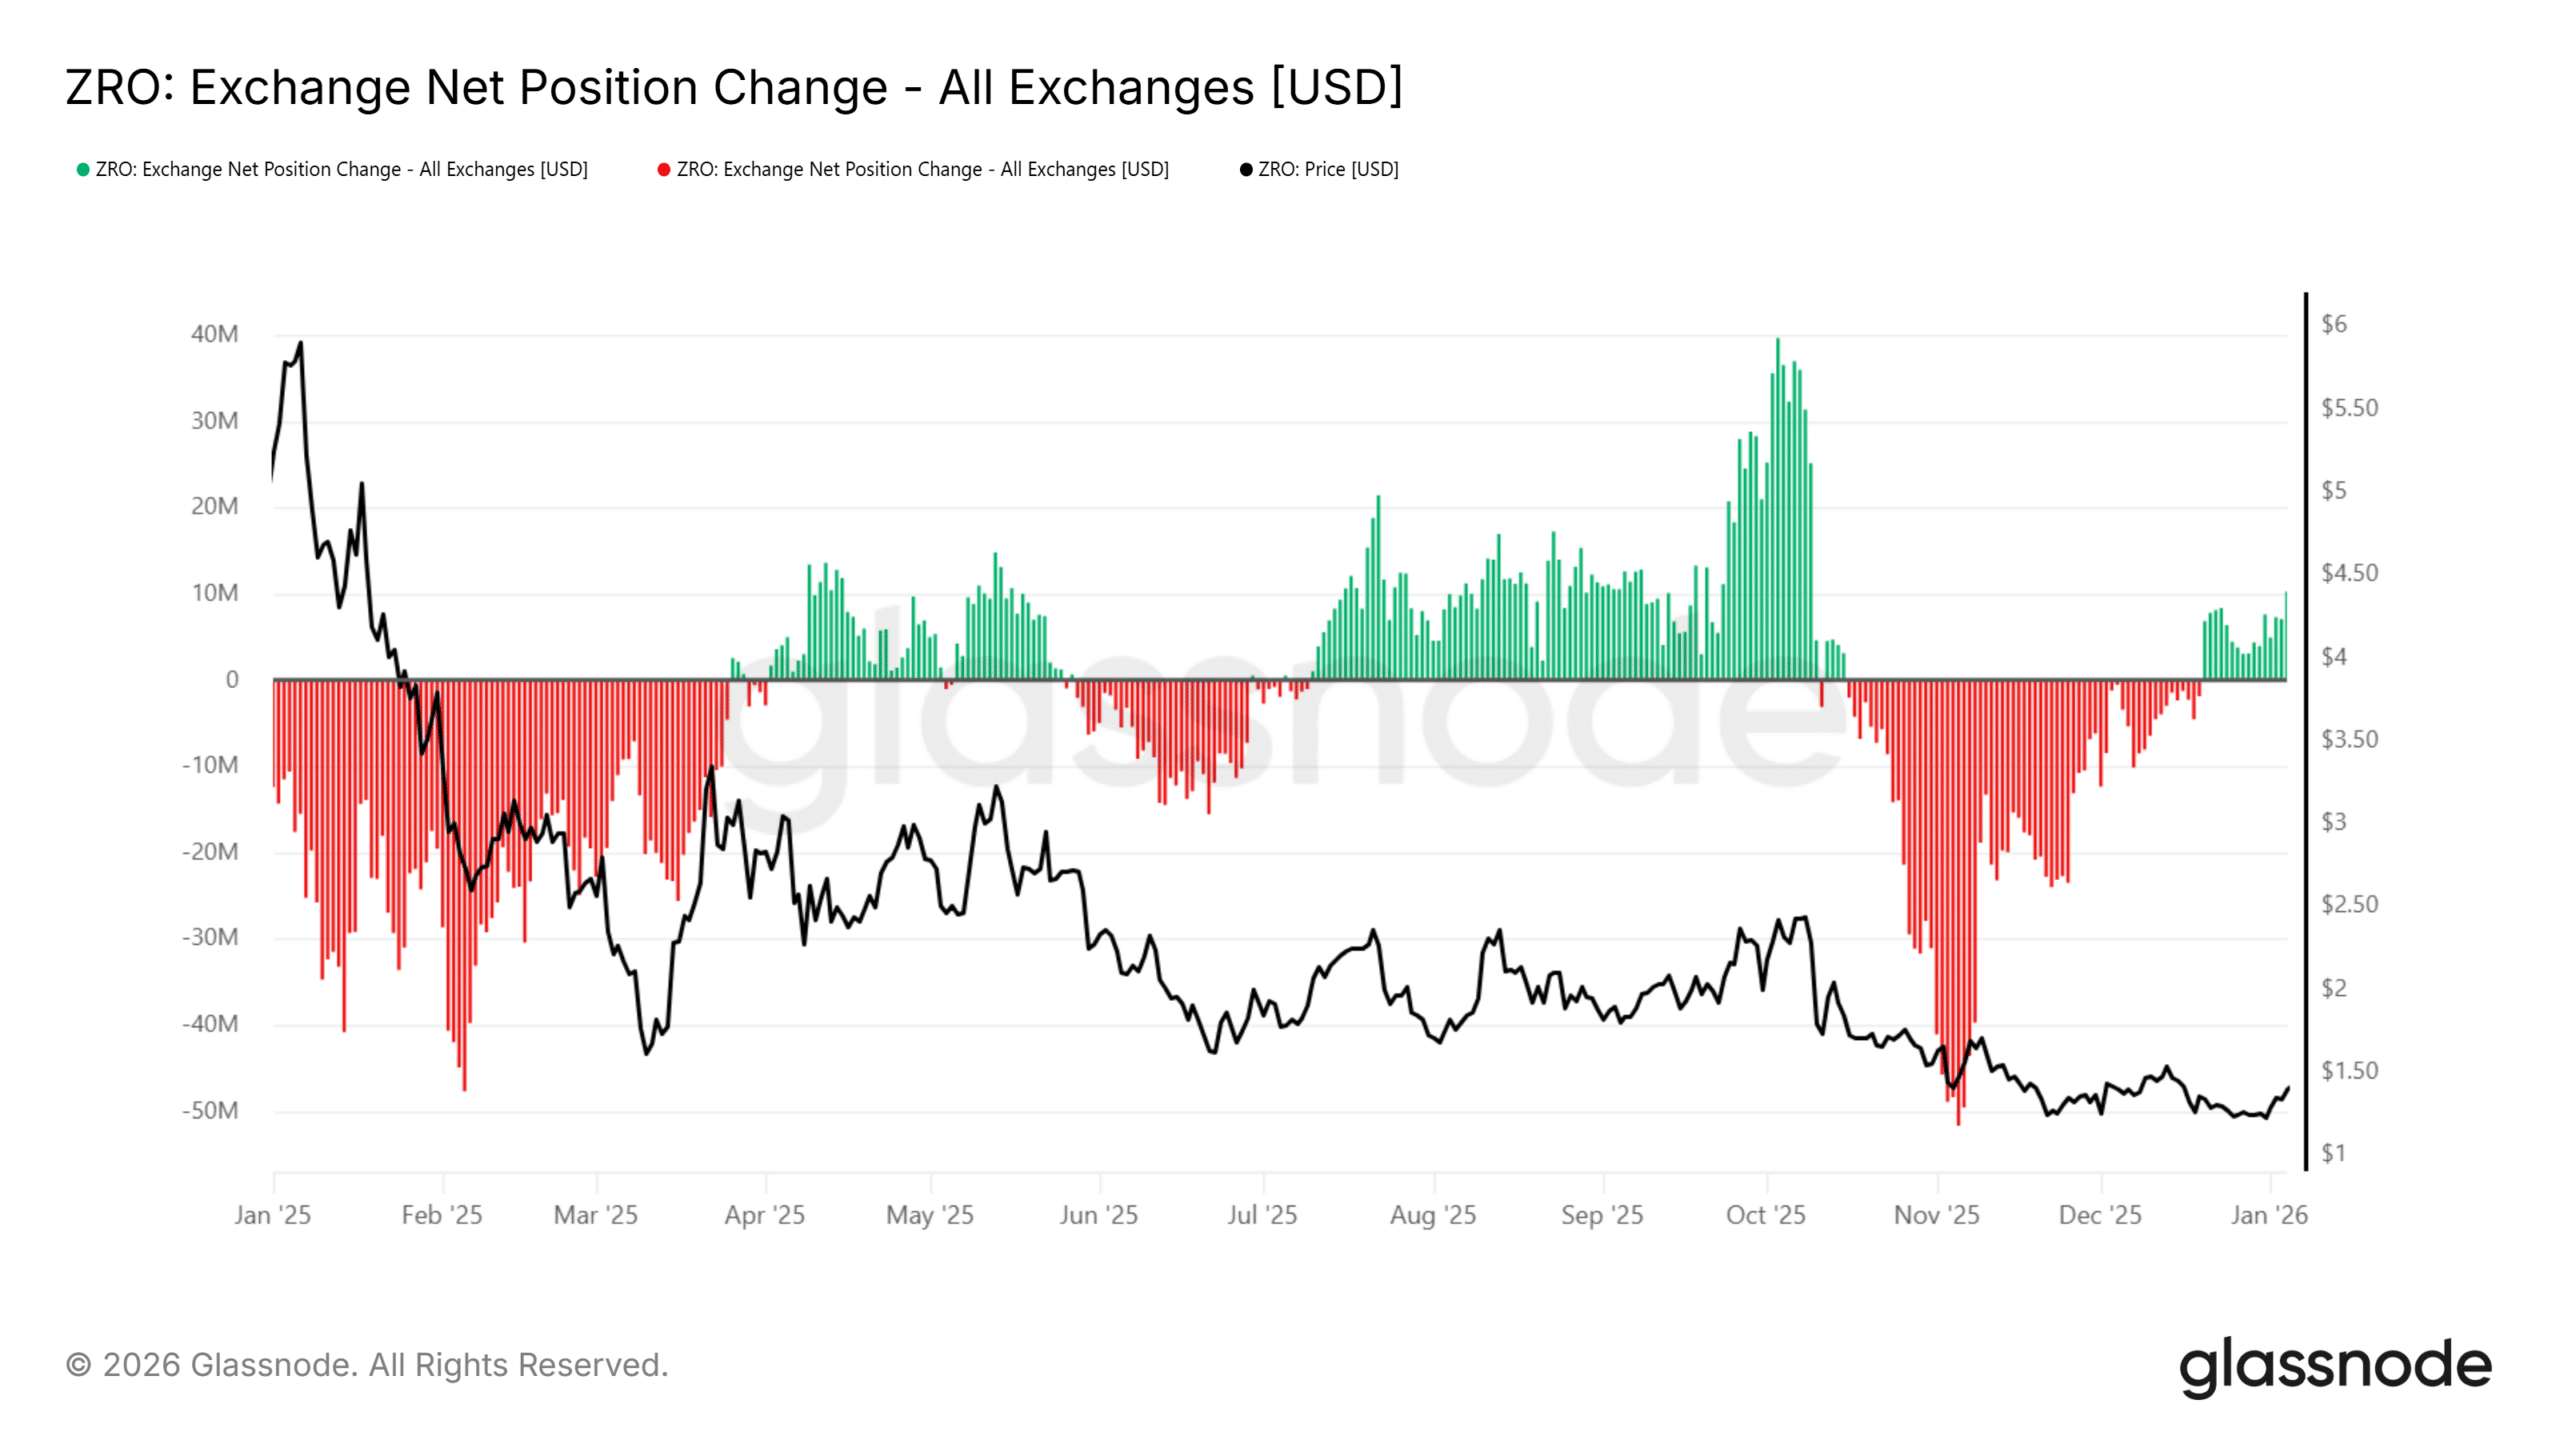Viewport: 2560px width, 1440px height.
Task: Select the Jul '25 x-axis label
Action: (x=1262, y=1215)
